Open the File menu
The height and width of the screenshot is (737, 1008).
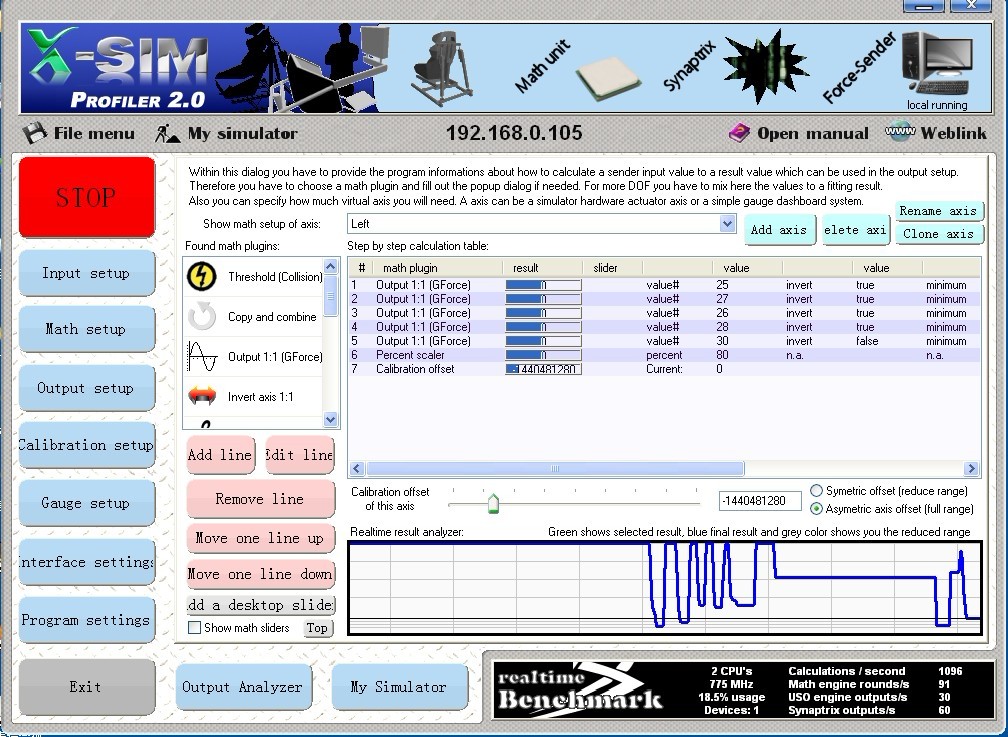94,133
